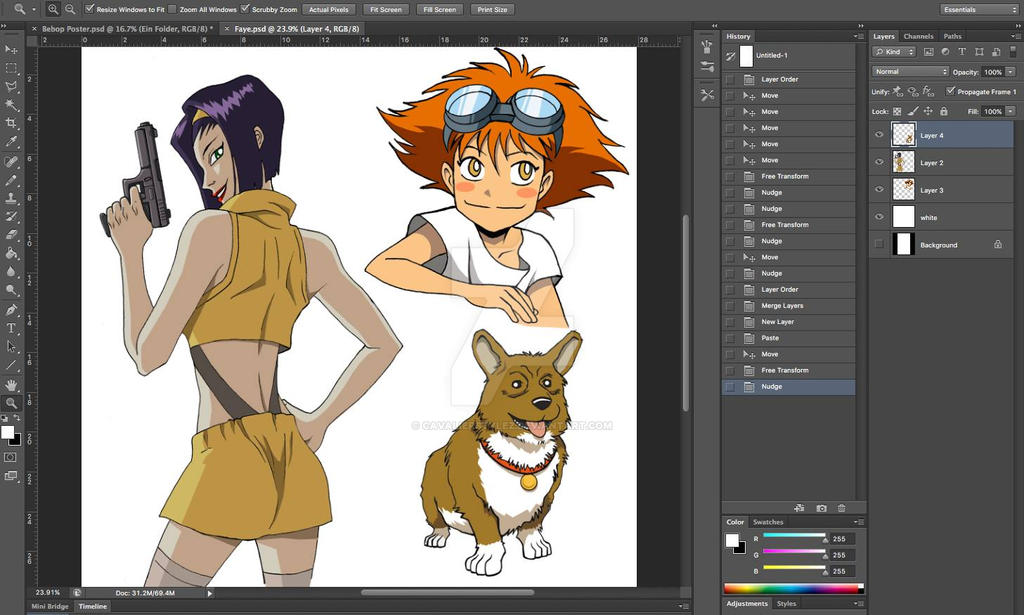Show the Background layer visibility box
1024x615 pixels.
click(879, 245)
